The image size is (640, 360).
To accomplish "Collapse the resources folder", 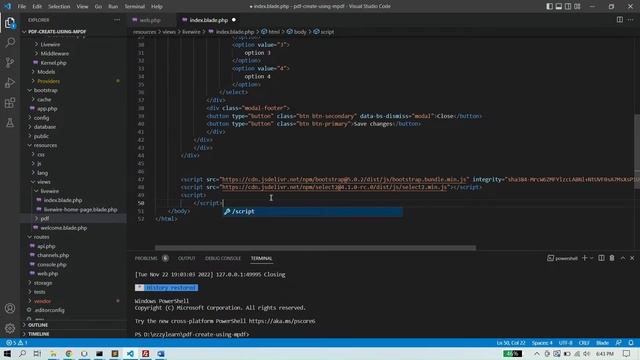I will coord(45,145).
